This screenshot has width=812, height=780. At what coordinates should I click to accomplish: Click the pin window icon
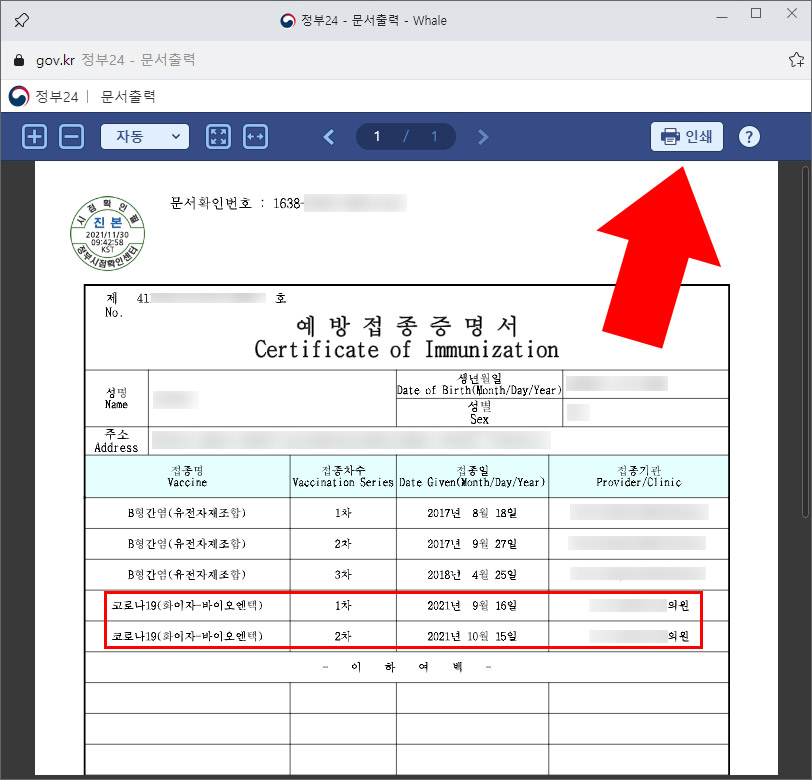[x=21, y=20]
